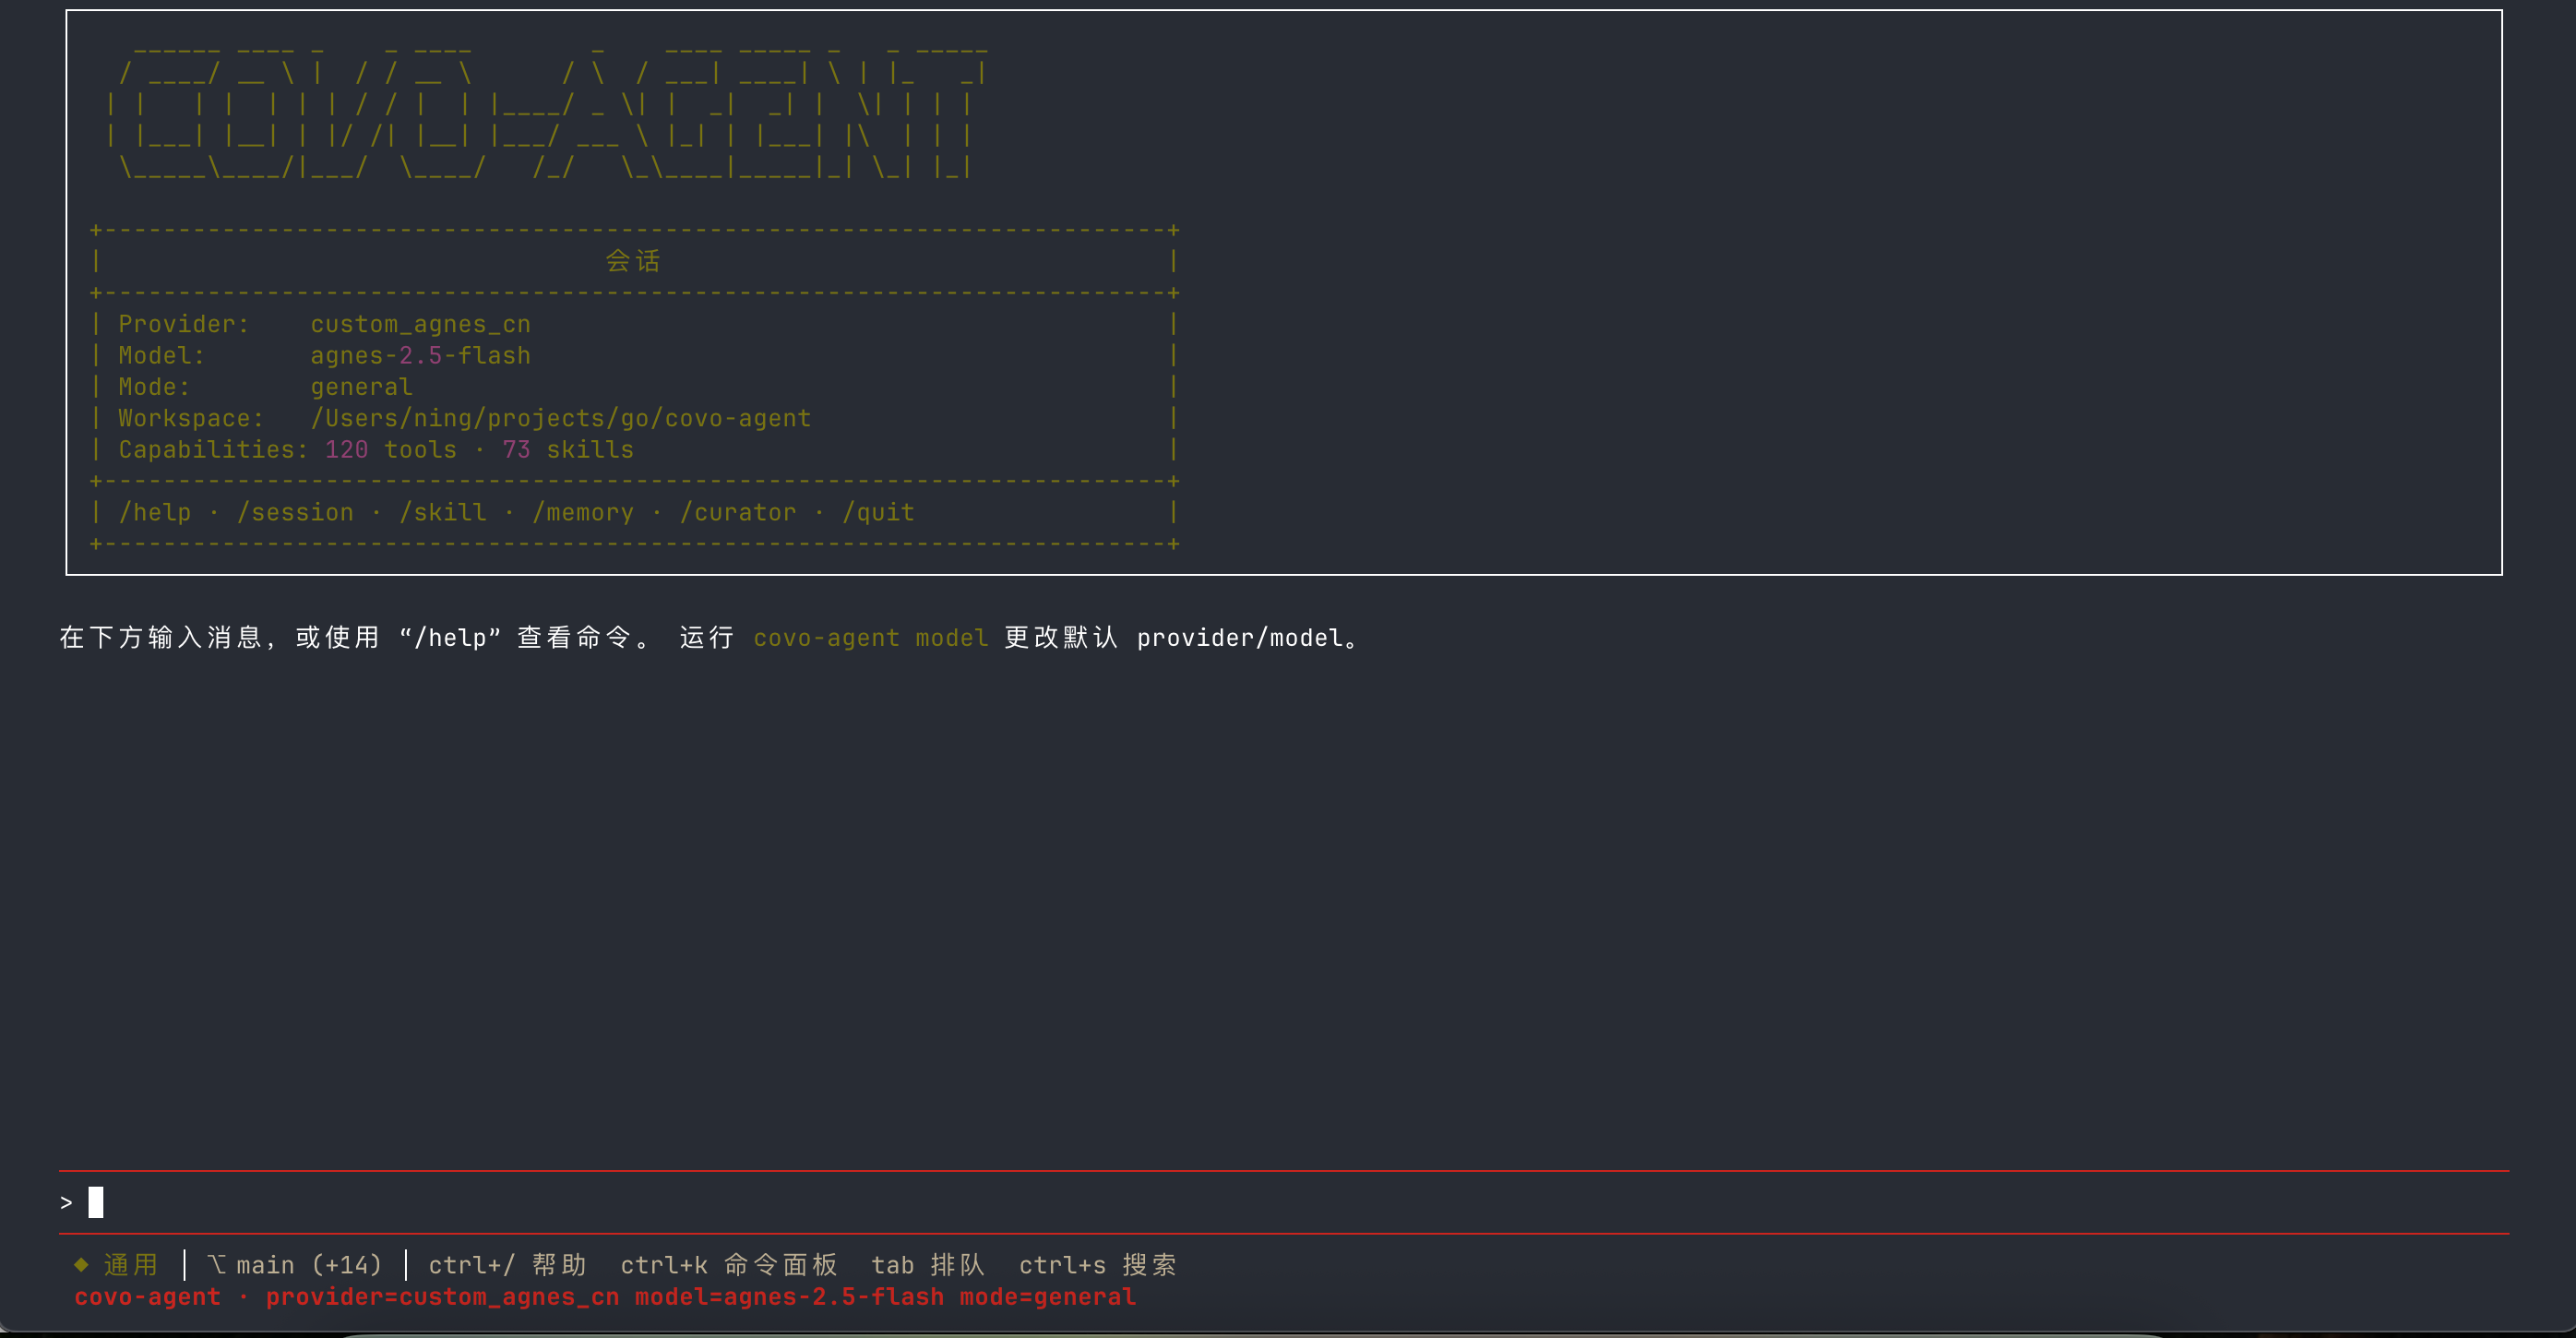The width and height of the screenshot is (2576, 1338).
Task: Click the git branch icon before main
Action: click(x=216, y=1264)
